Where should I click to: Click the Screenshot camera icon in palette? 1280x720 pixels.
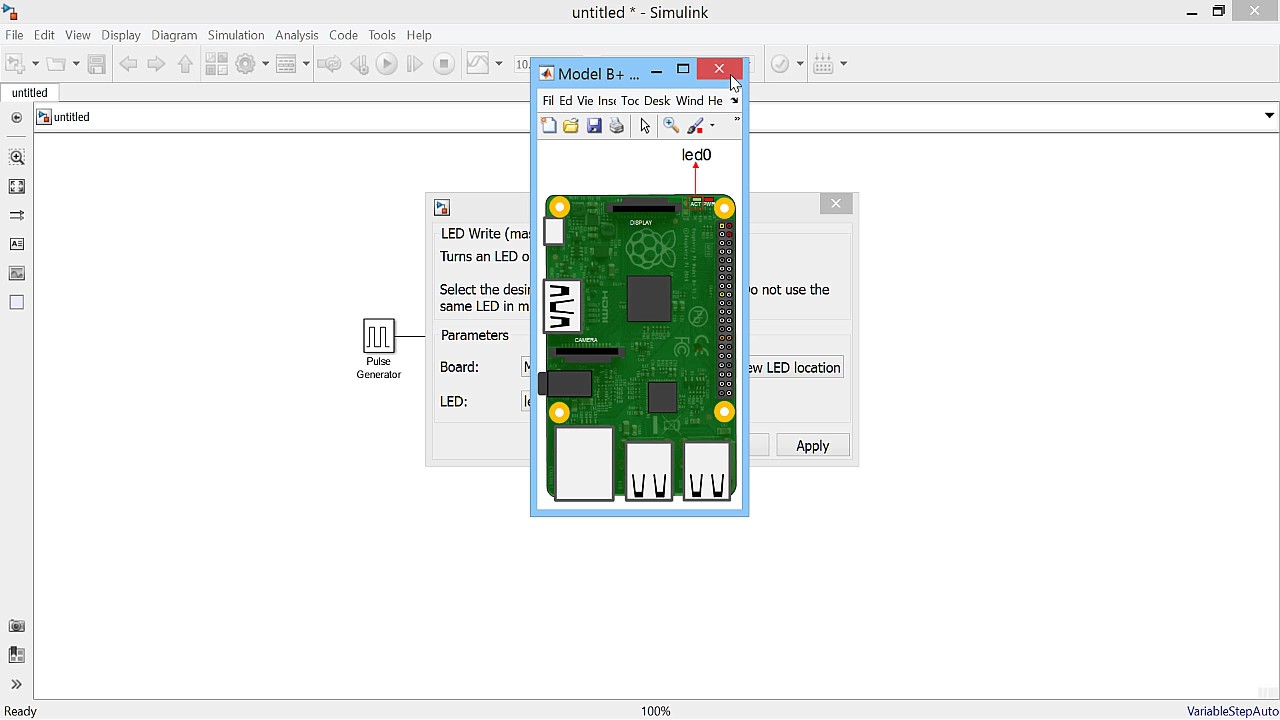[x=17, y=626]
